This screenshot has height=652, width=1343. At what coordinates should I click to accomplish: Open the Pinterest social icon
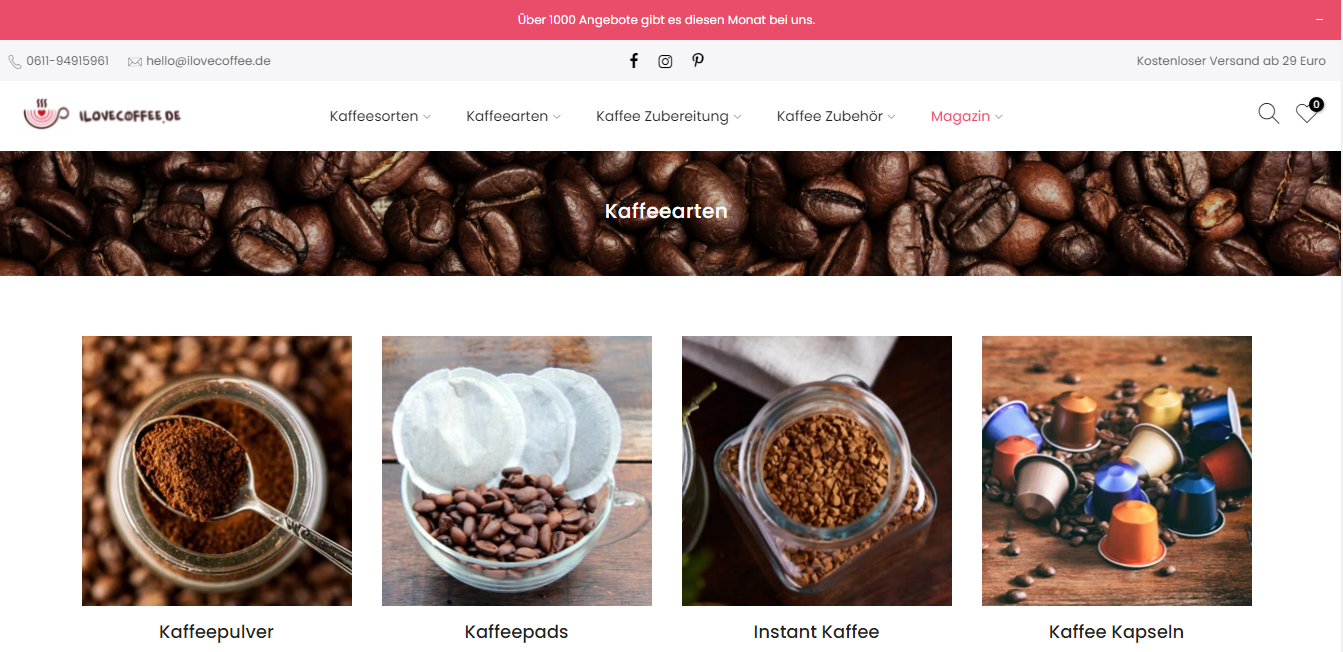coord(698,61)
